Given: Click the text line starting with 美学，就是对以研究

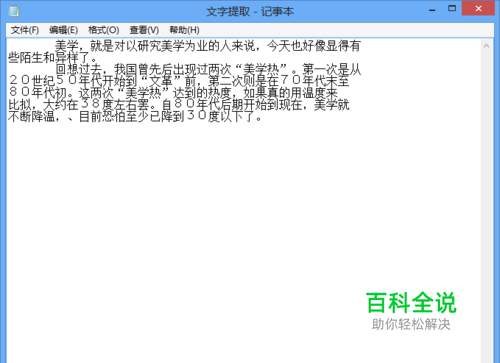Looking at the screenshot, I should [207, 46].
